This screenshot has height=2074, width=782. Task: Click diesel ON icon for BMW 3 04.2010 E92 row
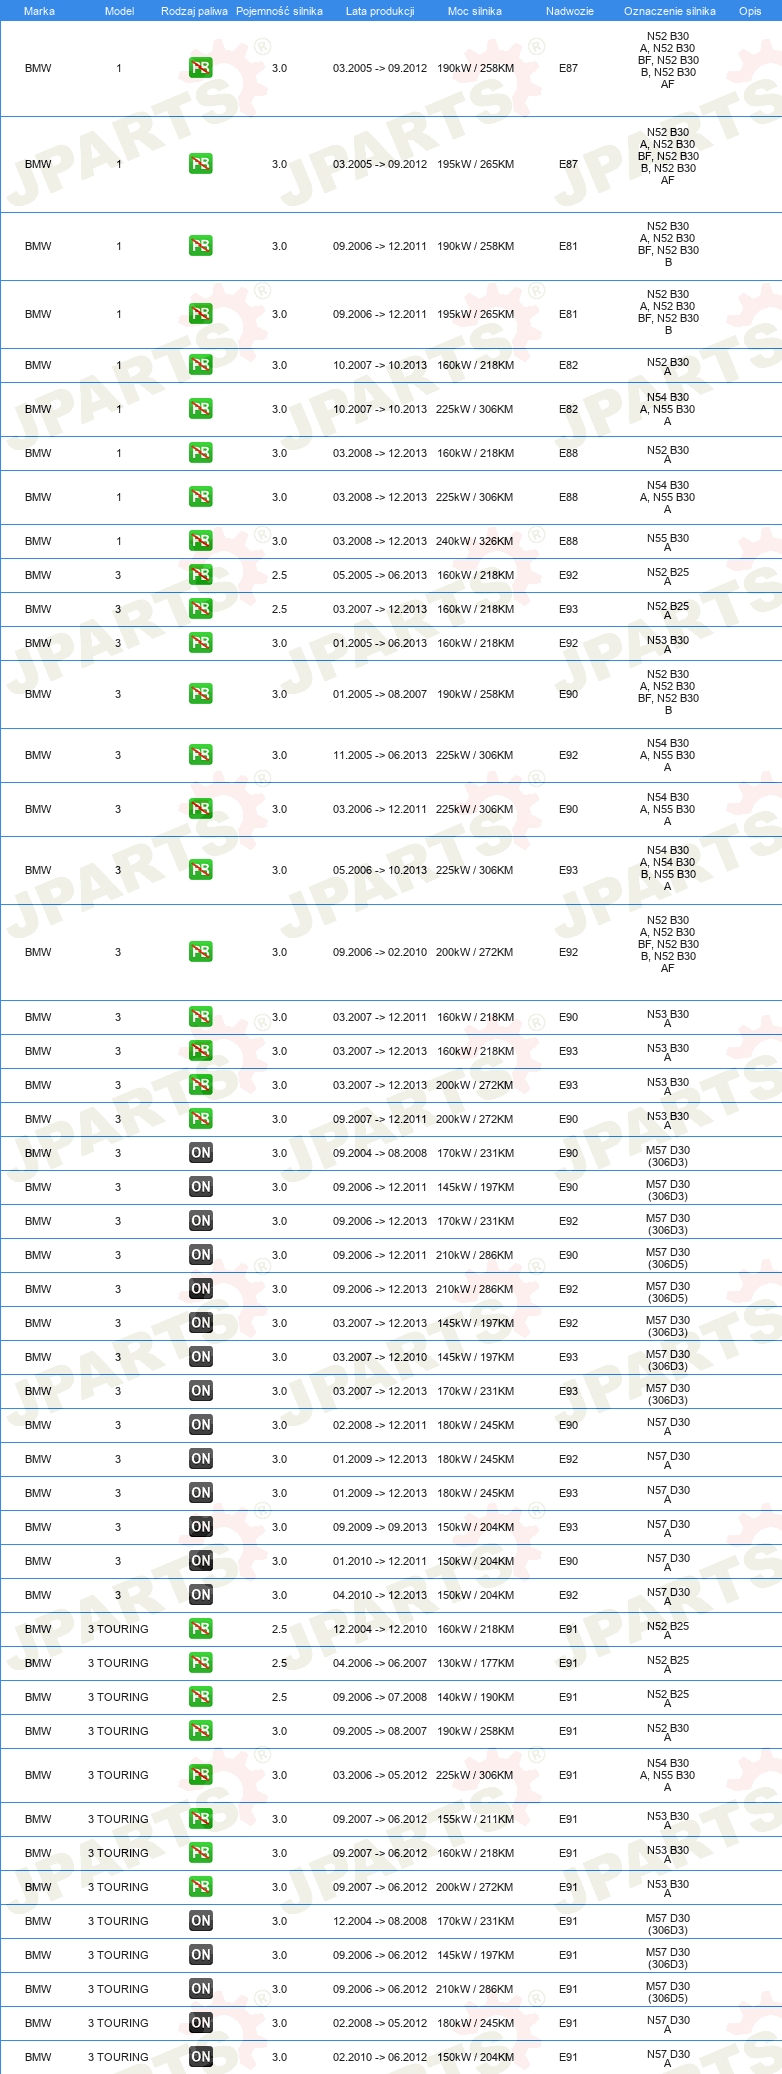click(x=200, y=1595)
